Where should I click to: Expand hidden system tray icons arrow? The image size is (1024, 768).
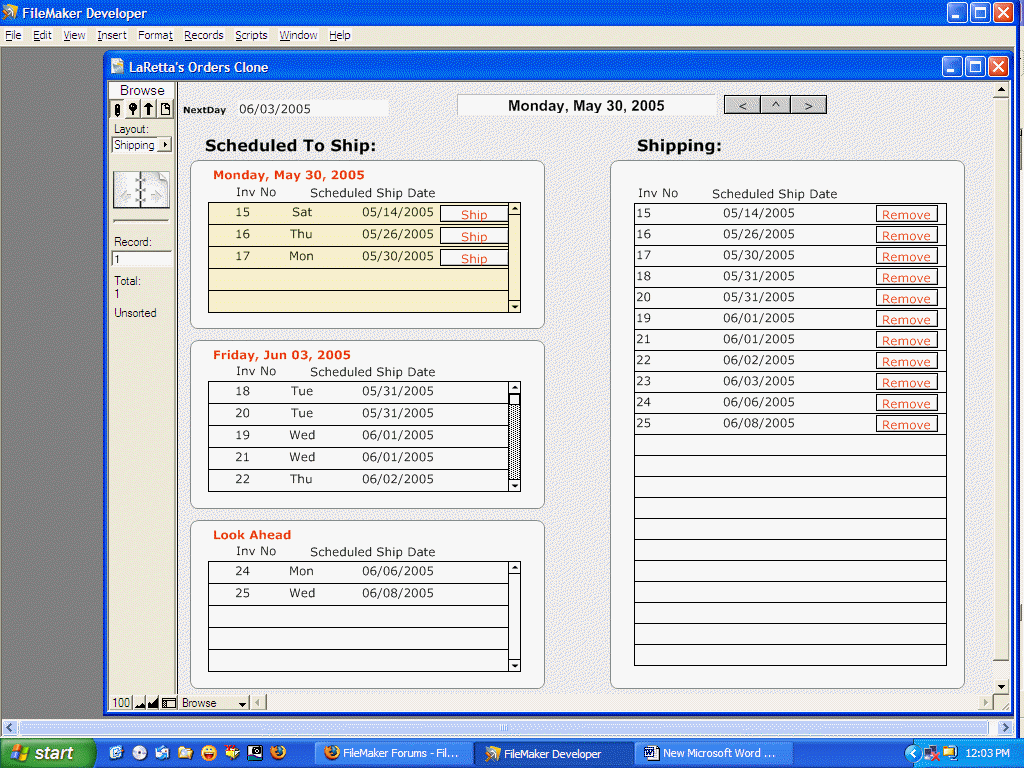912,753
